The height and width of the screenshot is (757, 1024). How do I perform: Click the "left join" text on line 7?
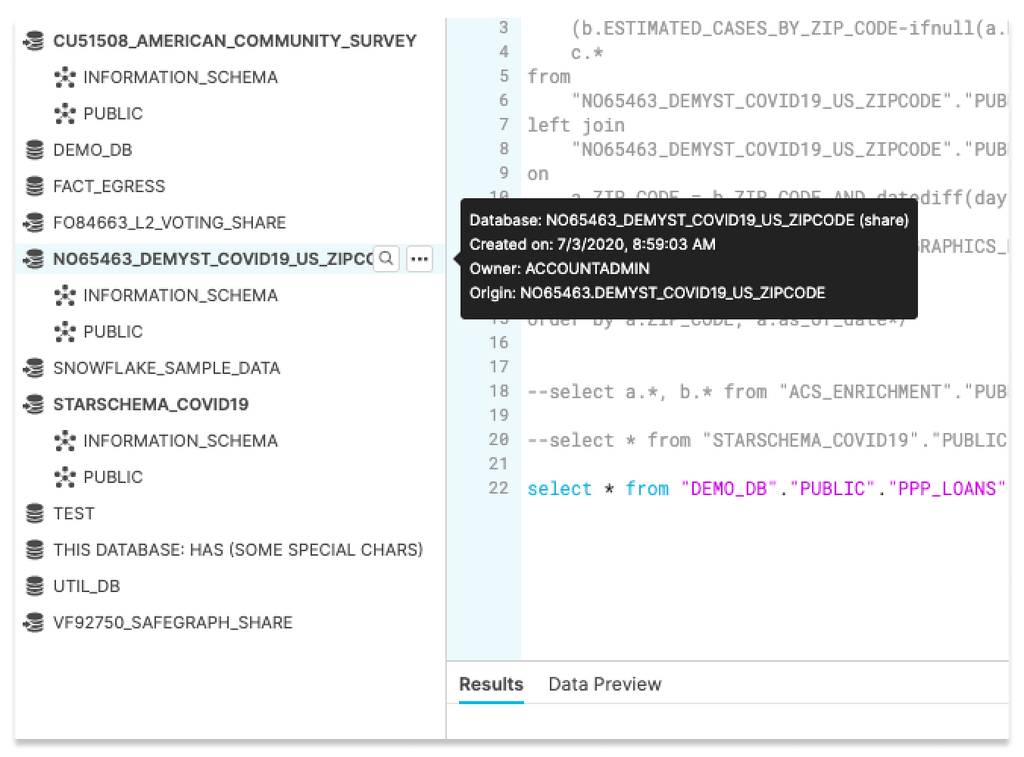coord(576,125)
